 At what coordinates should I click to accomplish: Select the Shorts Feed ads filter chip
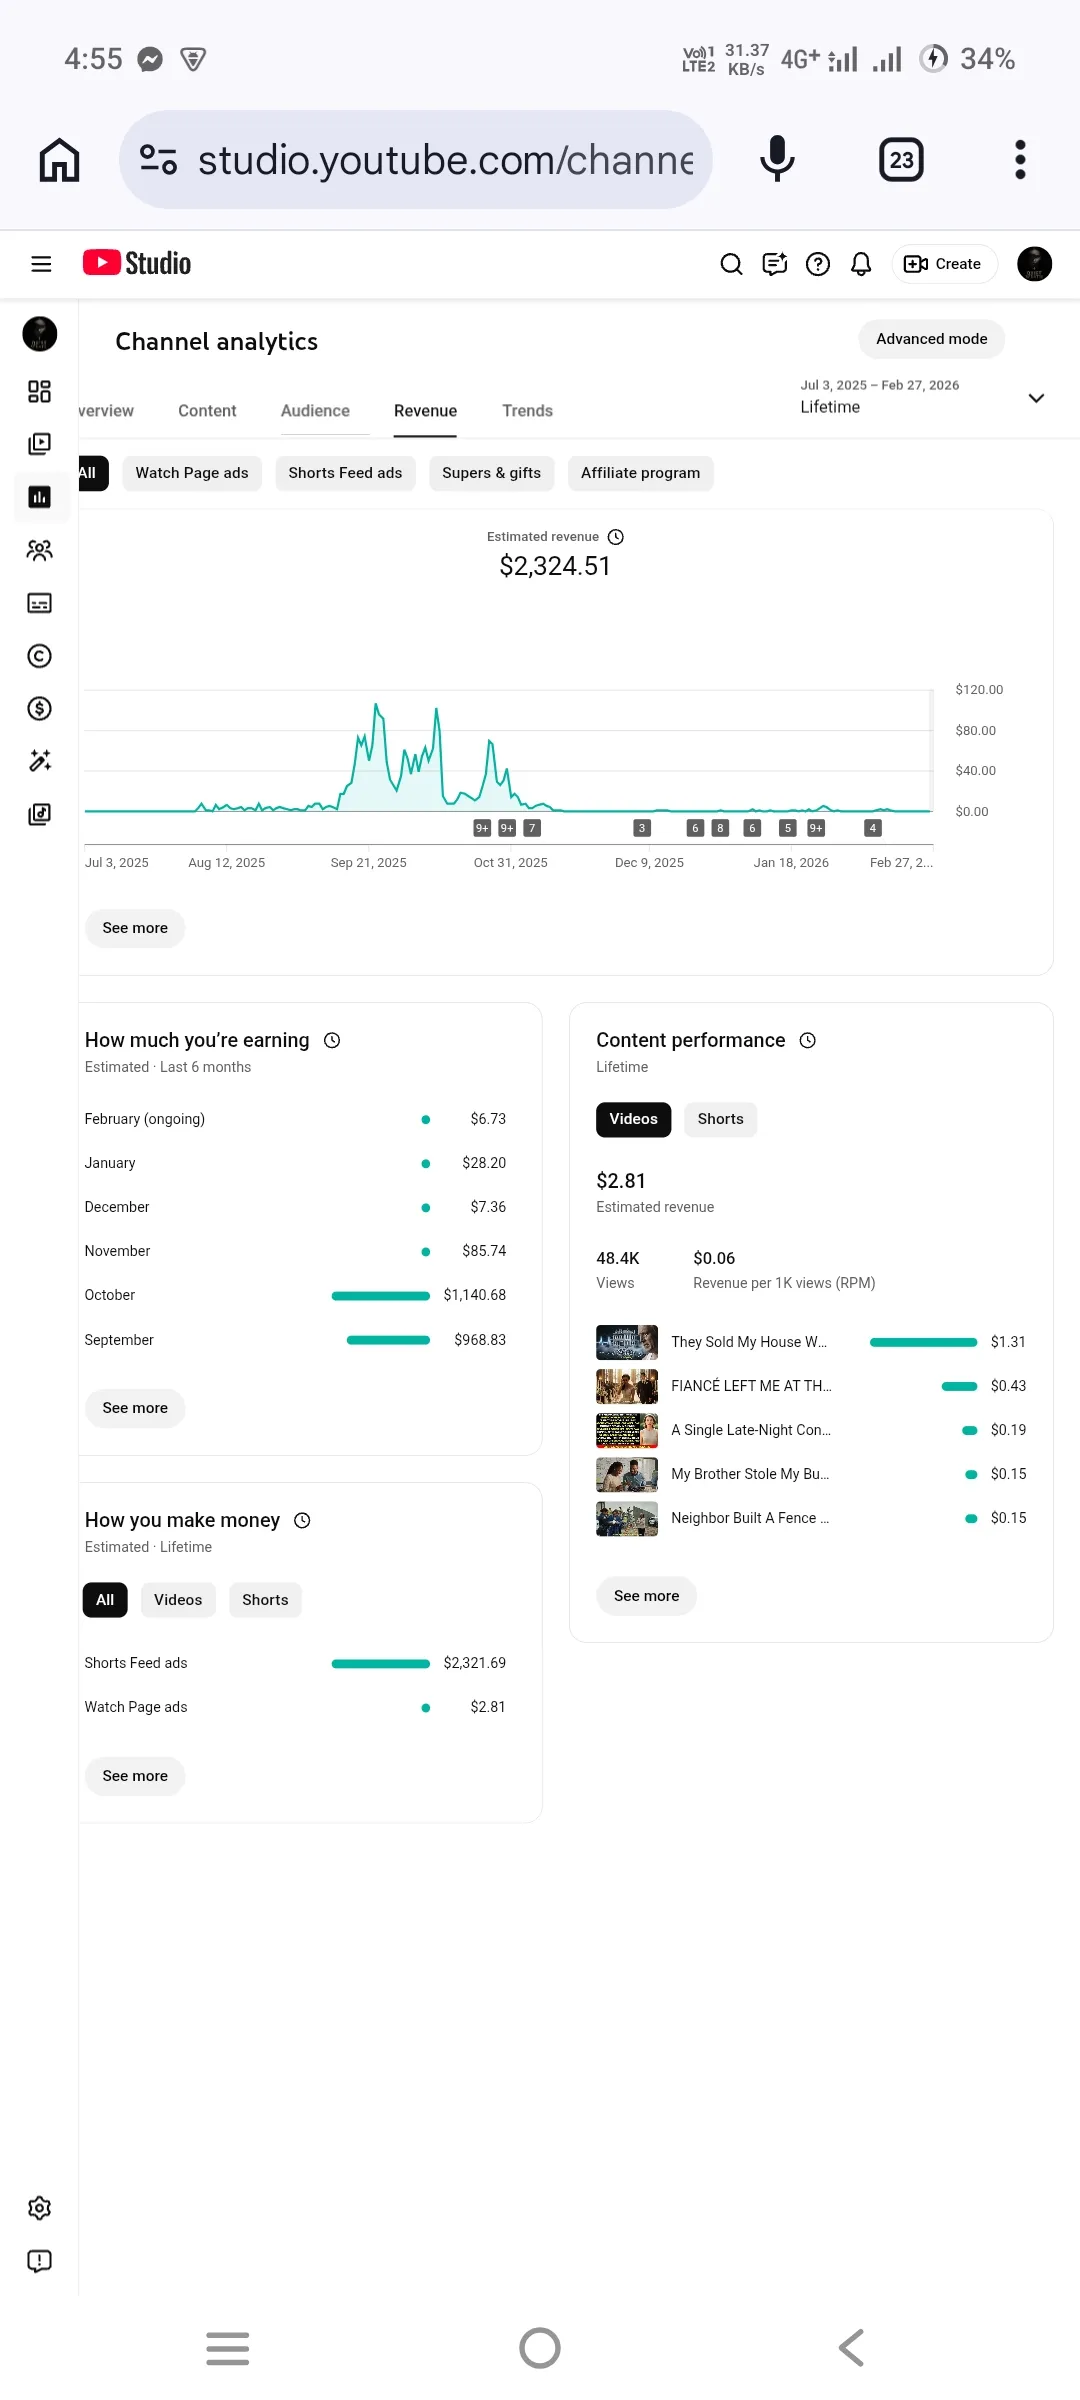click(345, 473)
